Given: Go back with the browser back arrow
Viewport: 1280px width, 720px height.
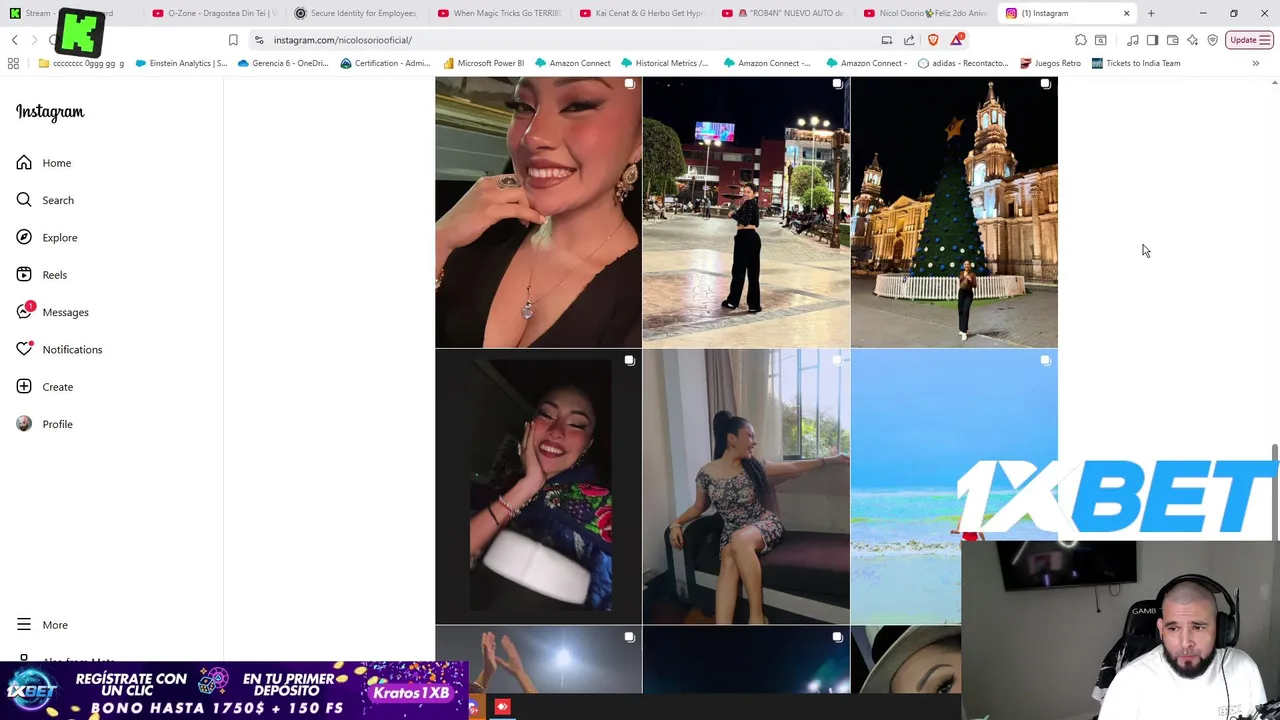Looking at the screenshot, I should coord(14,40).
